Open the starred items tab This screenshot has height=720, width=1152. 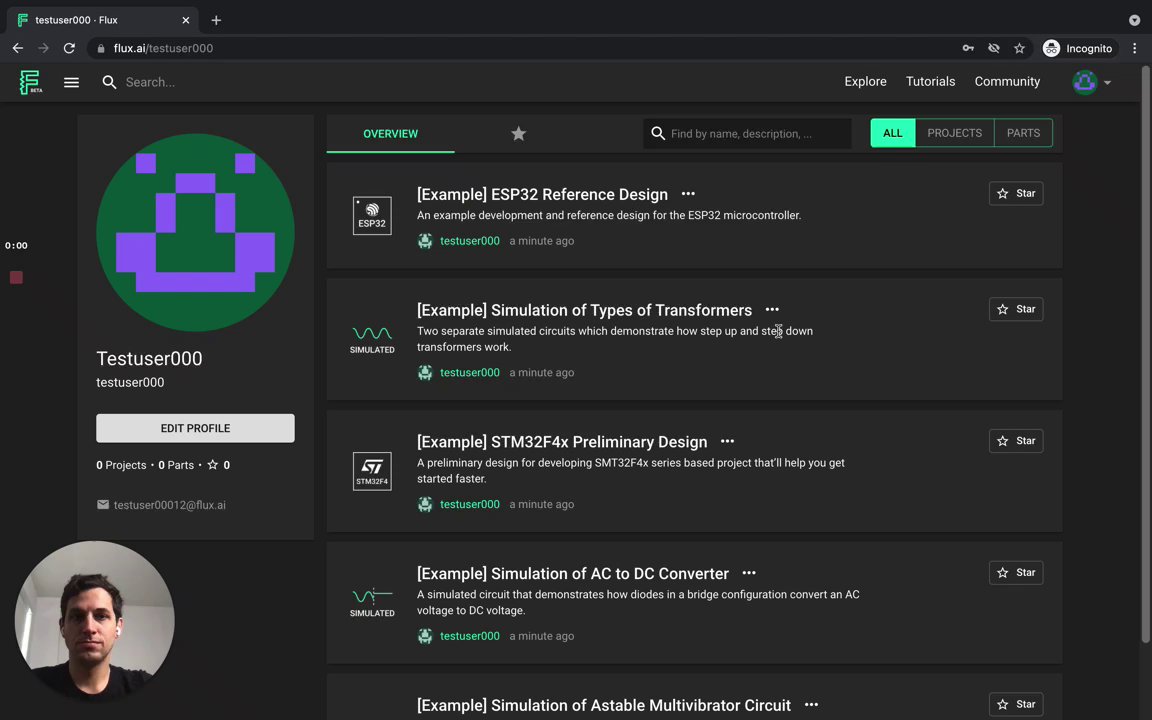pyautogui.click(x=519, y=134)
